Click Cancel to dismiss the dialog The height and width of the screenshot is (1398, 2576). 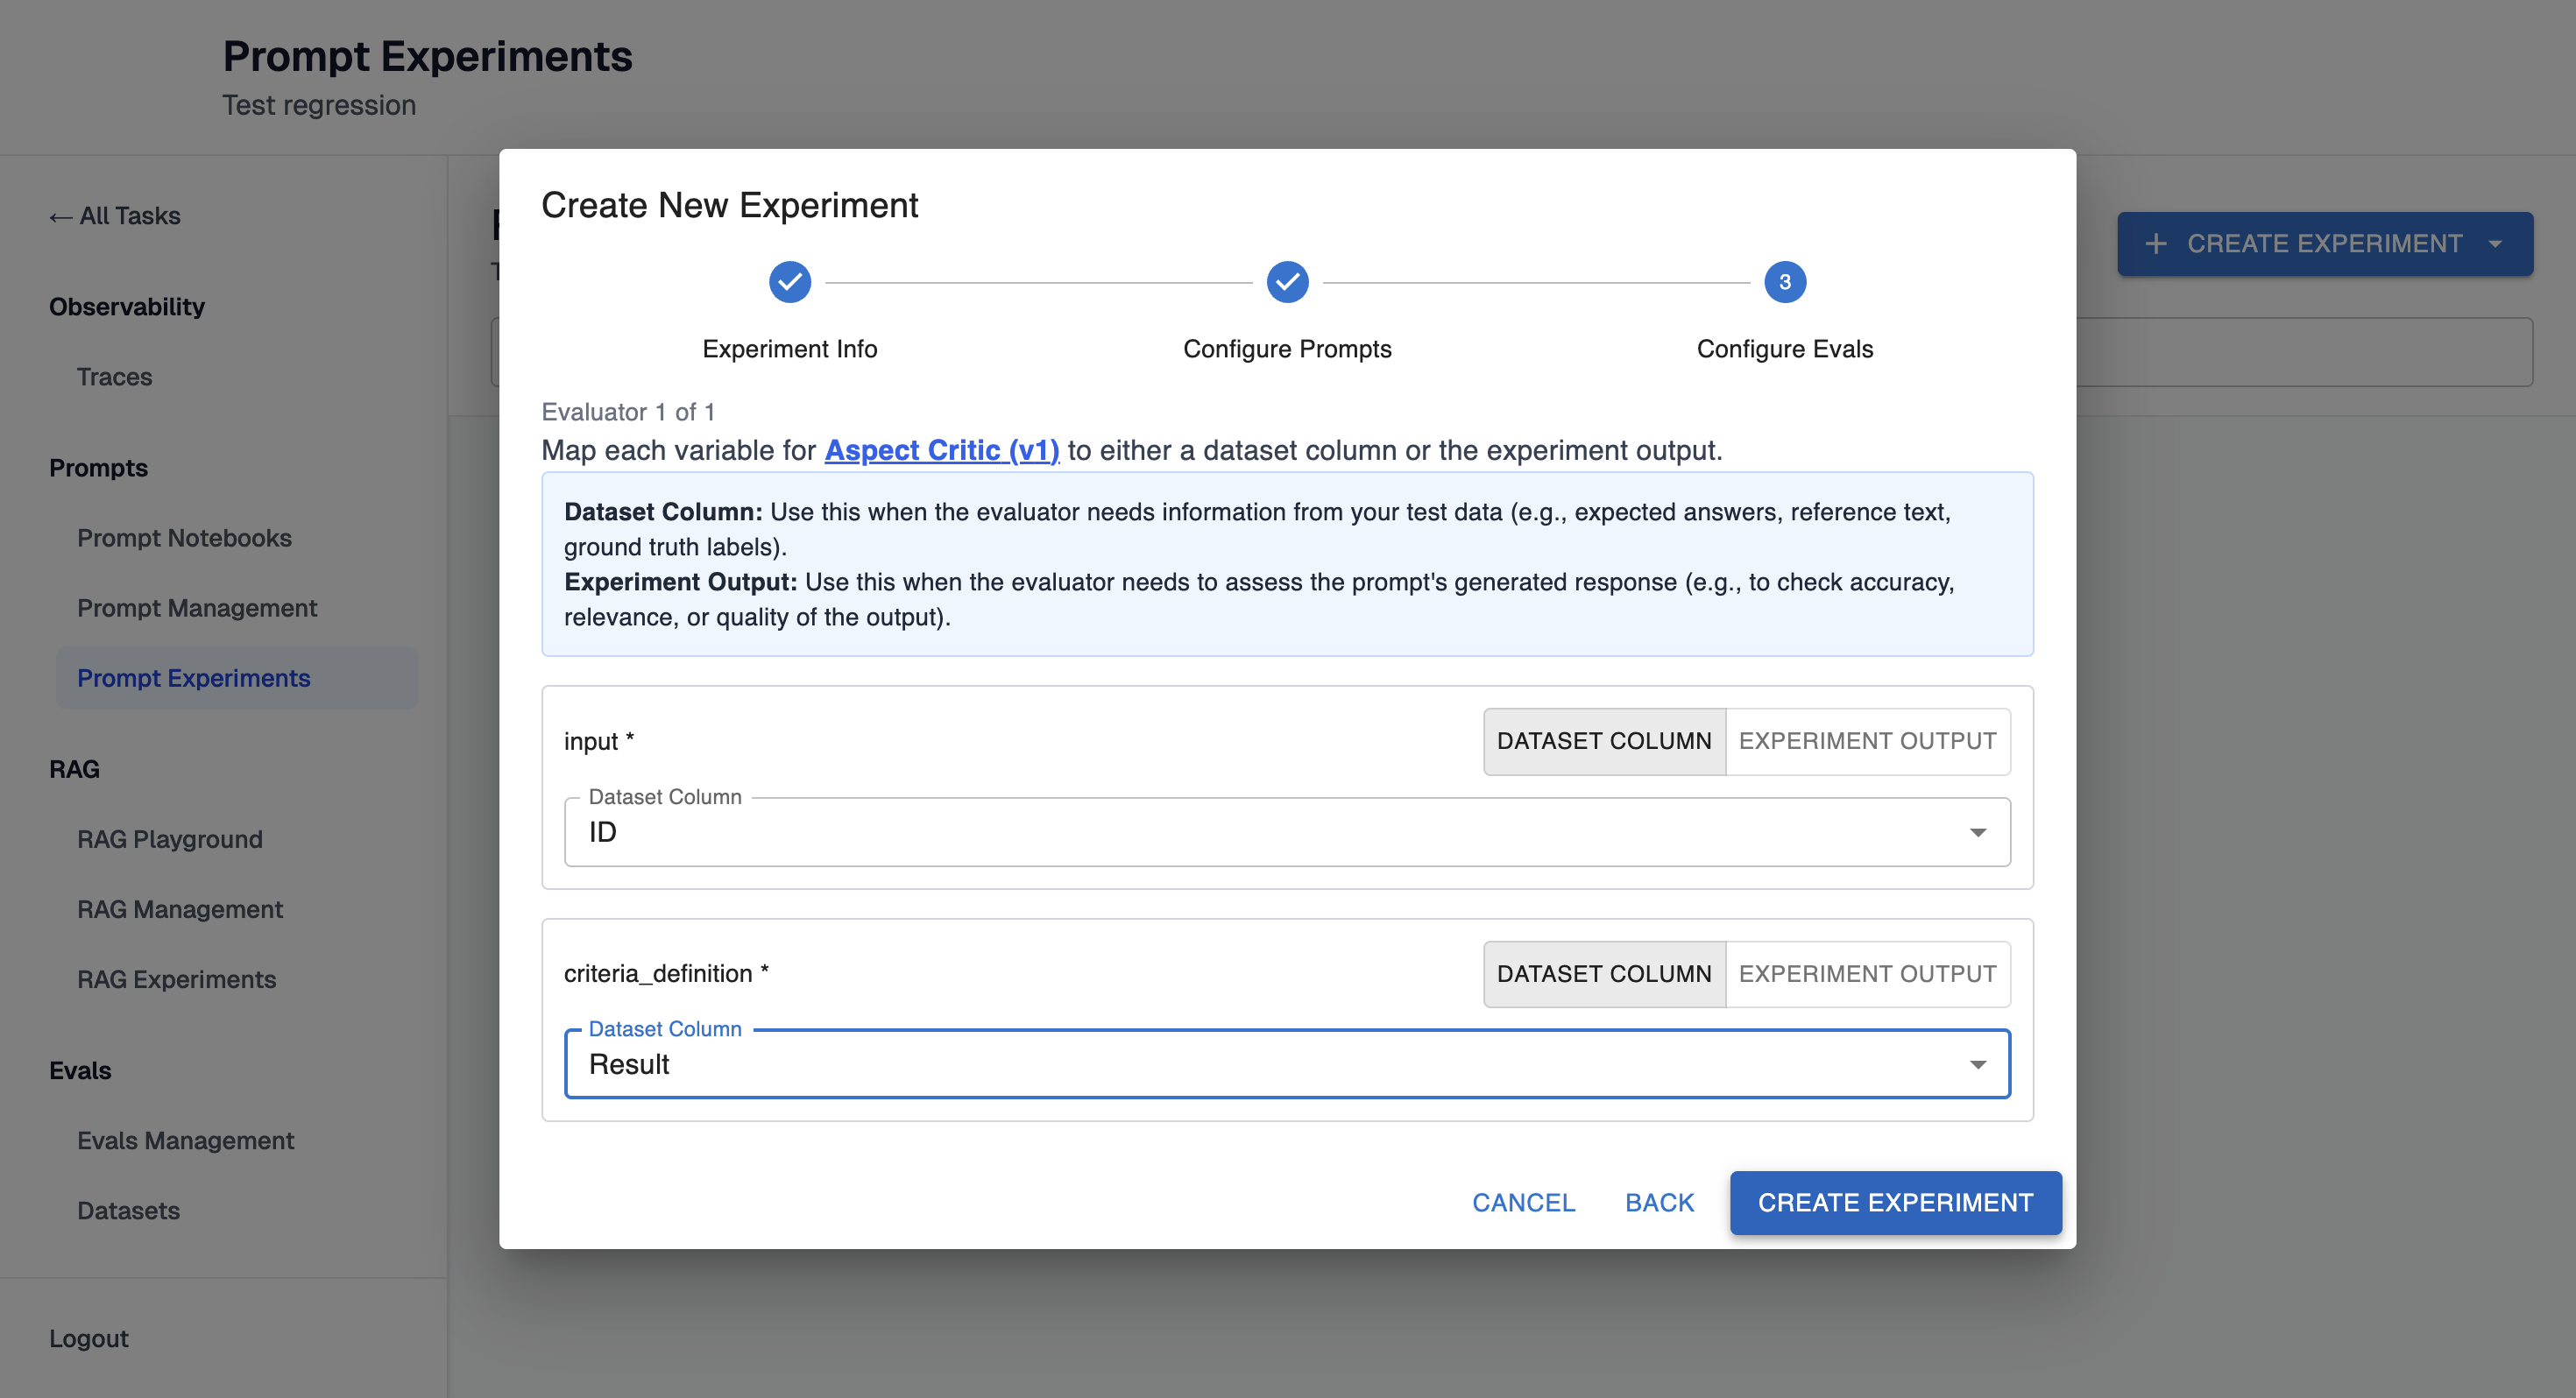point(1523,1202)
